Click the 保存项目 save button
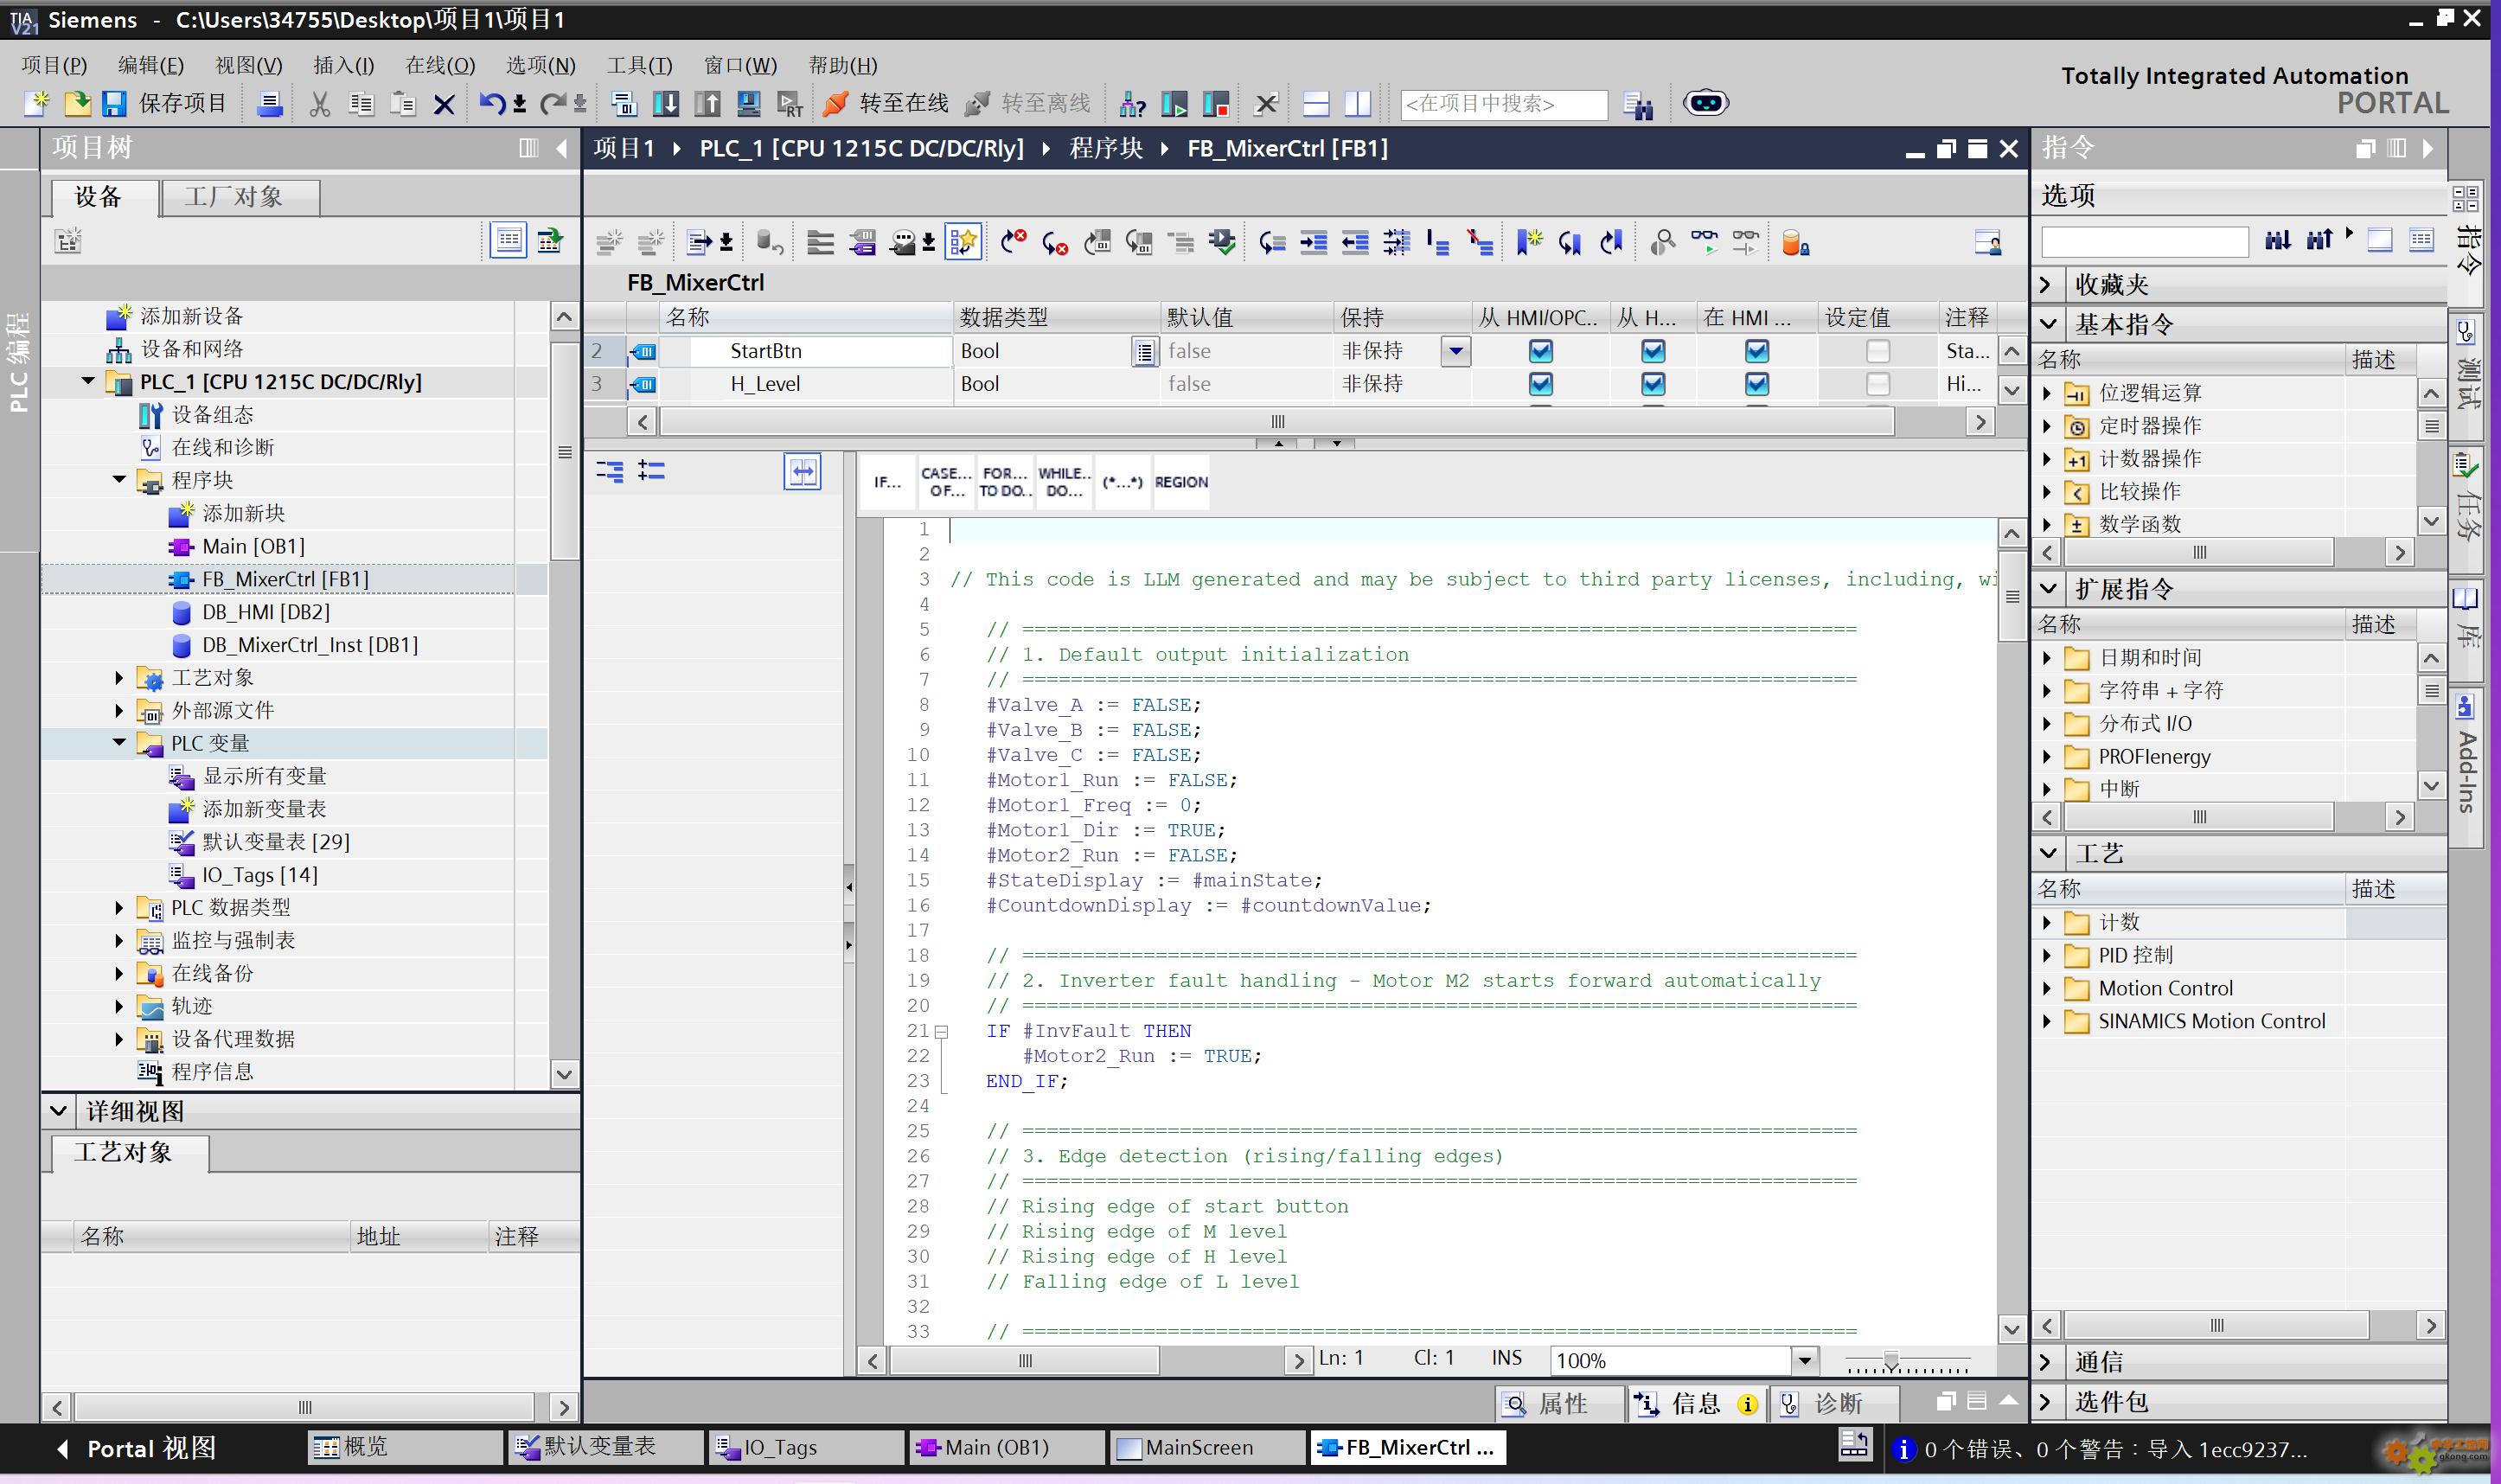Image resolution: width=2501 pixels, height=1484 pixels. (x=166, y=103)
